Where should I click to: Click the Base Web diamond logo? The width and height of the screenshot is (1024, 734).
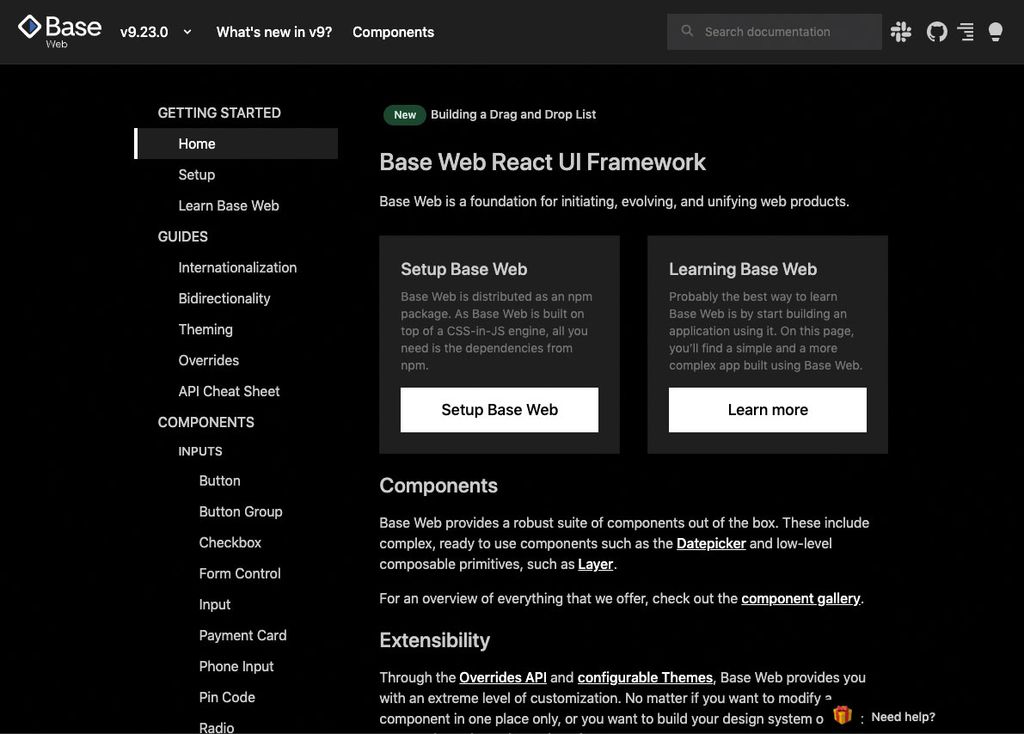(29, 28)
